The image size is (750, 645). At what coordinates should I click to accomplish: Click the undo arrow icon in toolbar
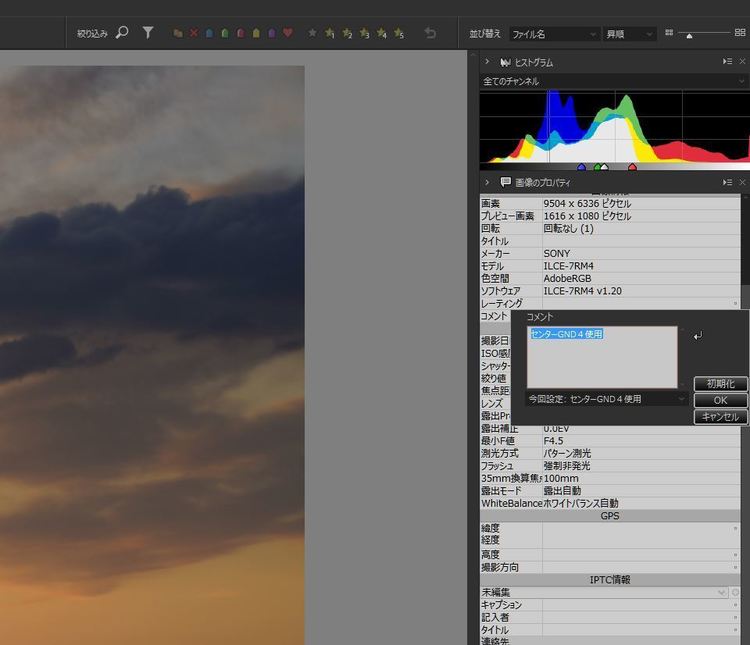[430, 33]
